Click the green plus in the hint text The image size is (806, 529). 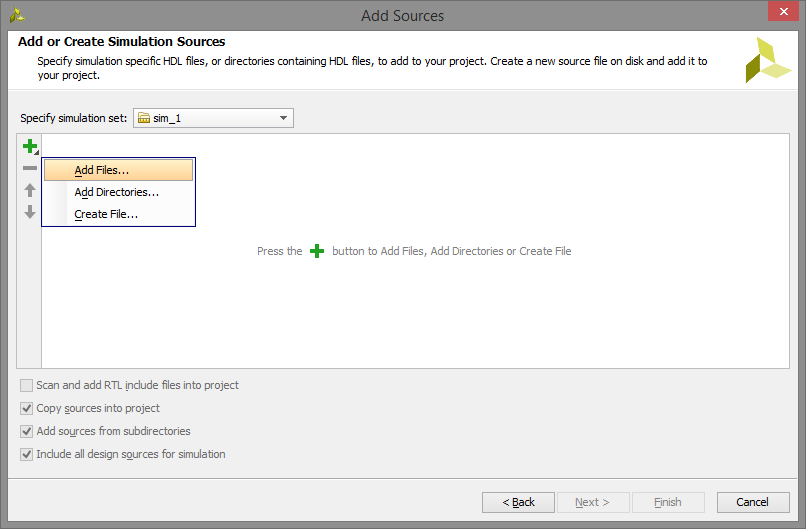[x=317, y=251]
